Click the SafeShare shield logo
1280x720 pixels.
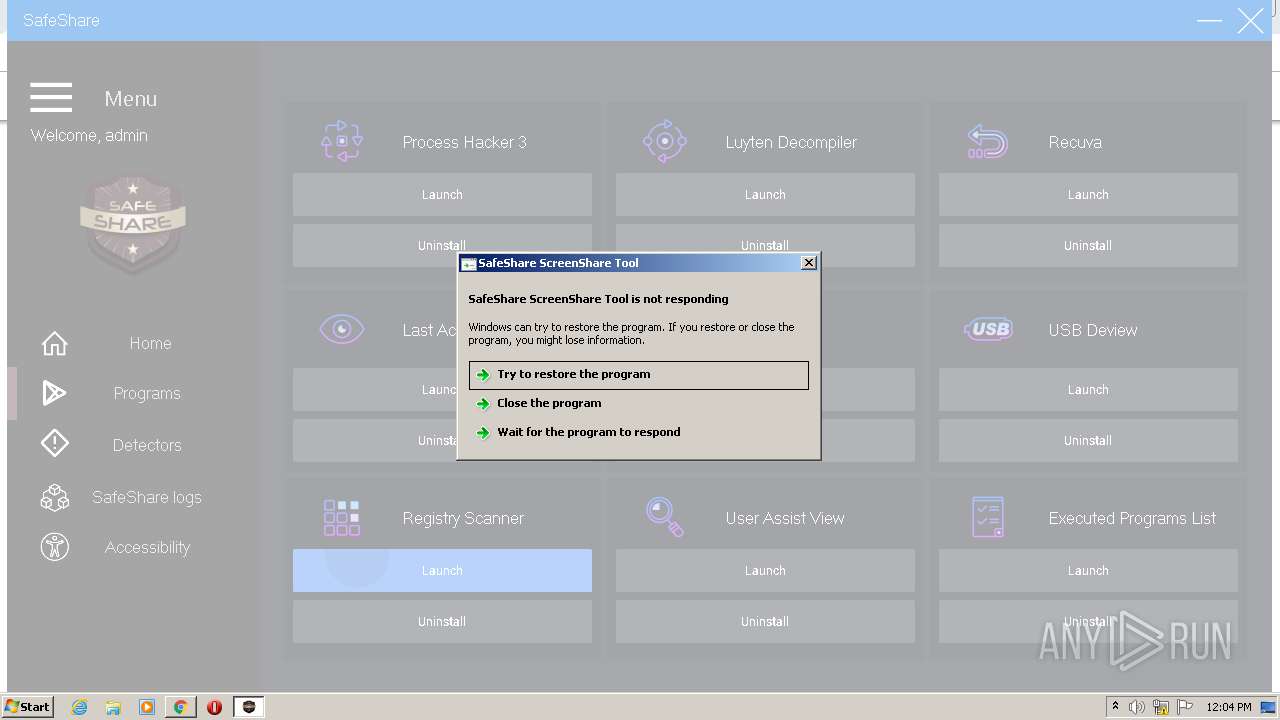pyautogui.click(x=133, y=224)
